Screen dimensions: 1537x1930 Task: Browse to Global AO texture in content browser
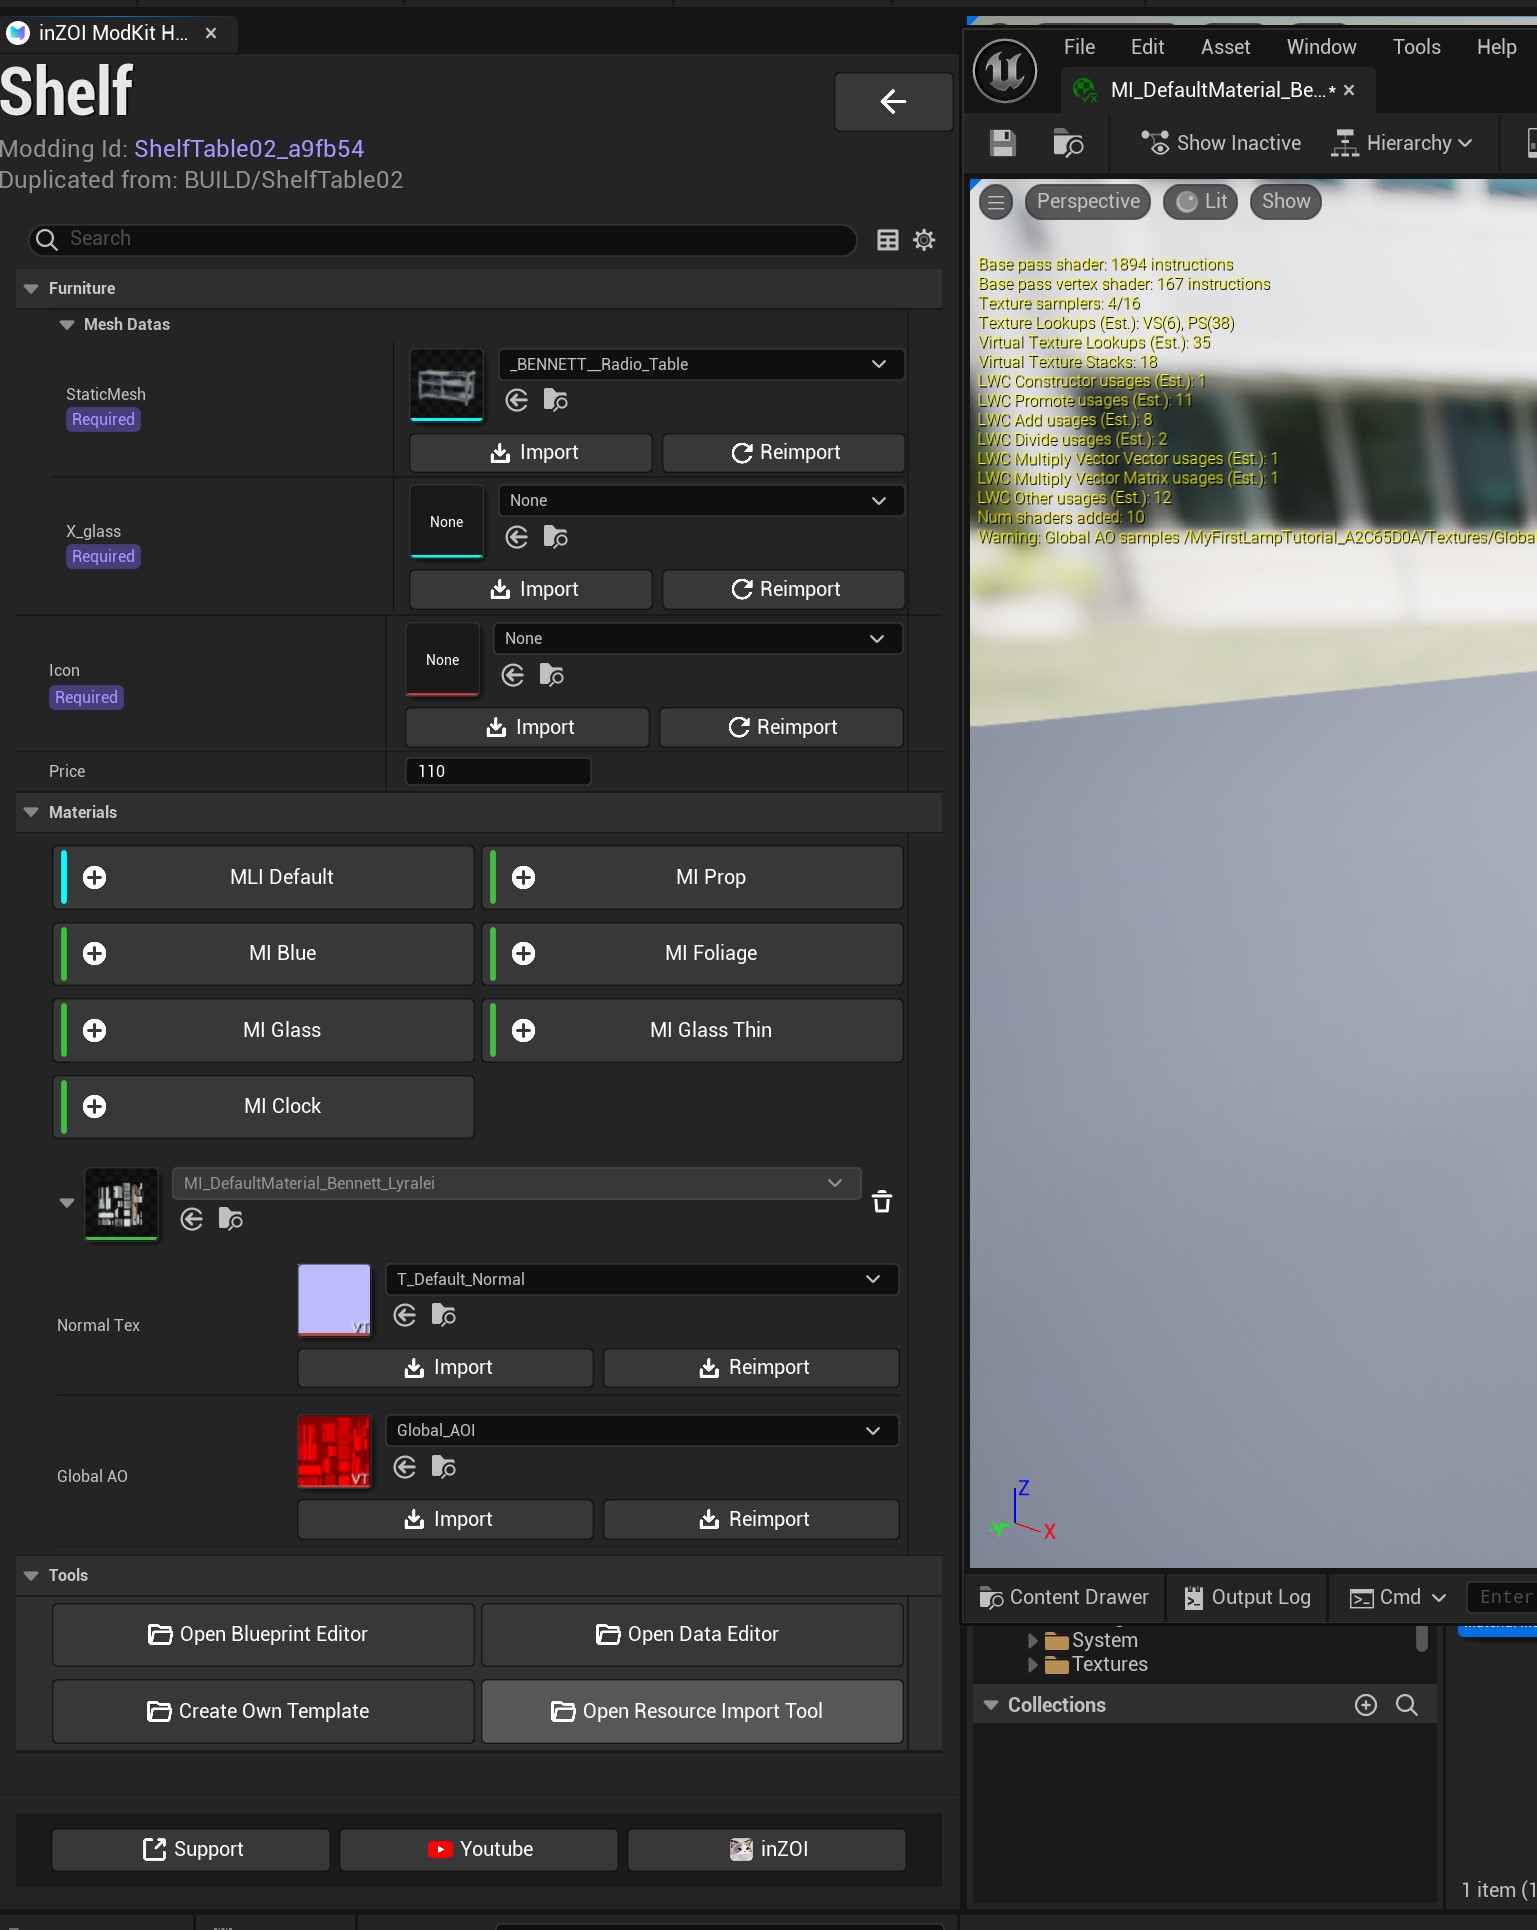(443, 1468)
